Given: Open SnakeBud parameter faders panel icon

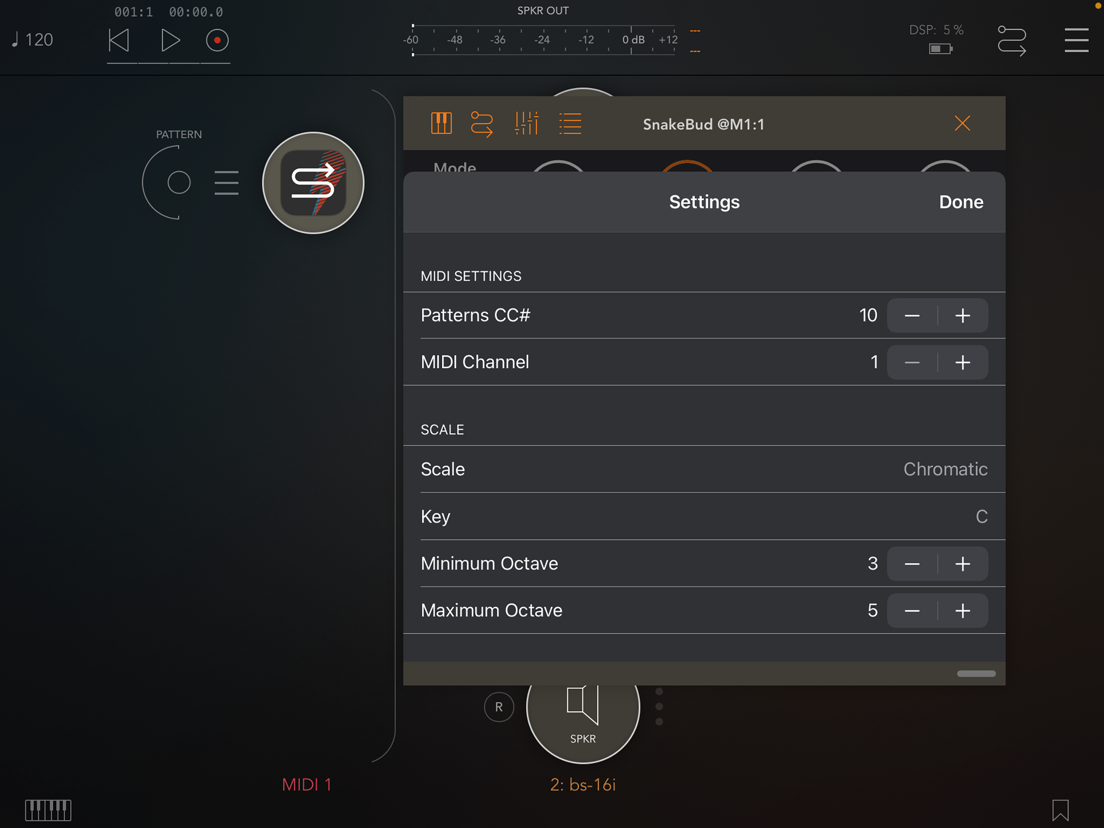Looking at the screenshot, I should [x=526, y=123].
